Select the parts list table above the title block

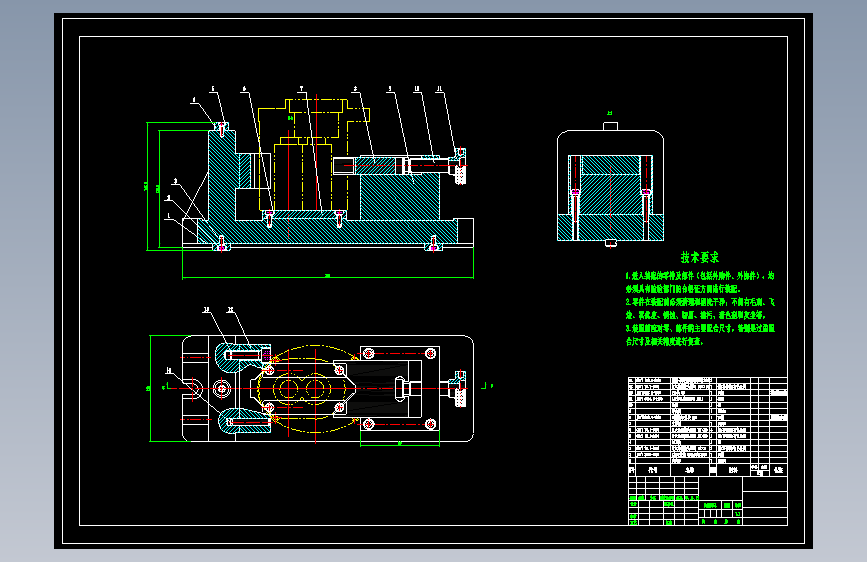tap(708, 426)
